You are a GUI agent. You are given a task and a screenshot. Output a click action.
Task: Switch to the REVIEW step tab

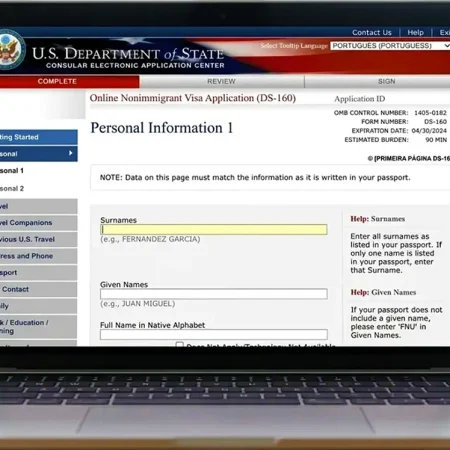click(222, 81)
